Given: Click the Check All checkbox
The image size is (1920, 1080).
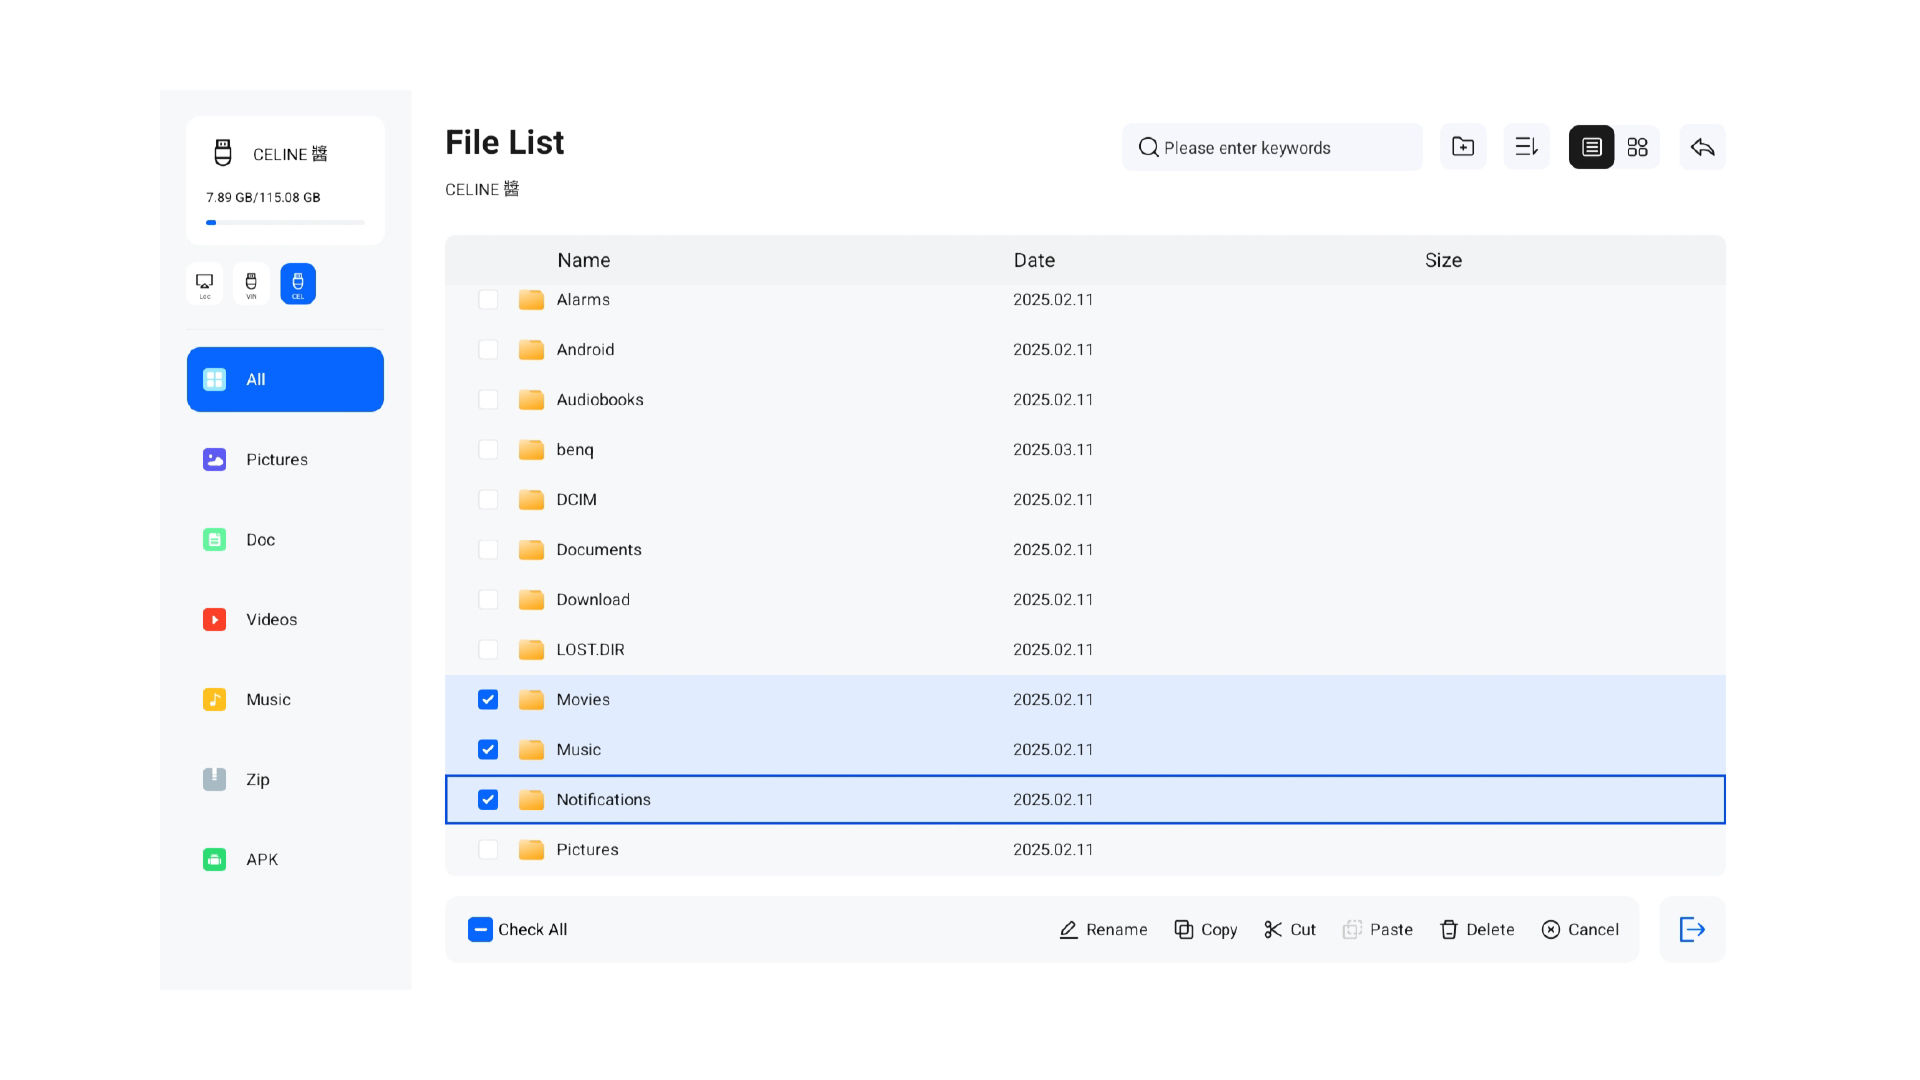Looking at the screenshot, I should click(x=480, y=929).
